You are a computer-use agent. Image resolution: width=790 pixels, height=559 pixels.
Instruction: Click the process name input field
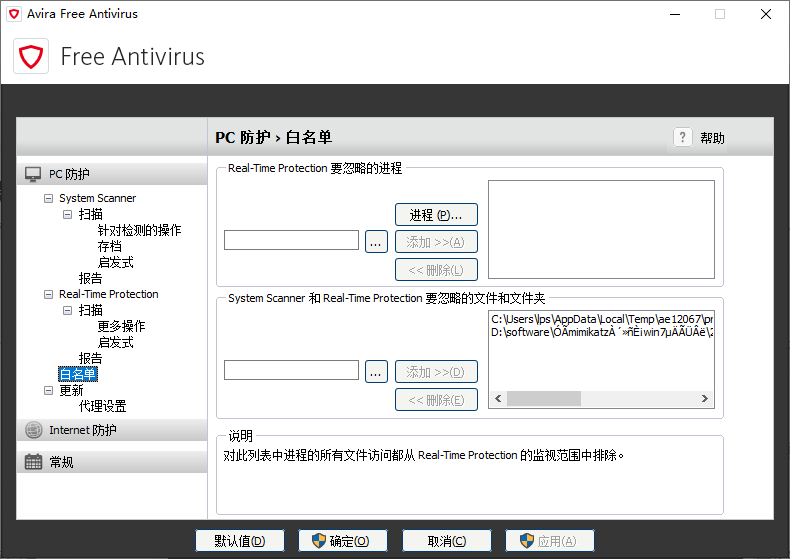(x=291, y=240)
